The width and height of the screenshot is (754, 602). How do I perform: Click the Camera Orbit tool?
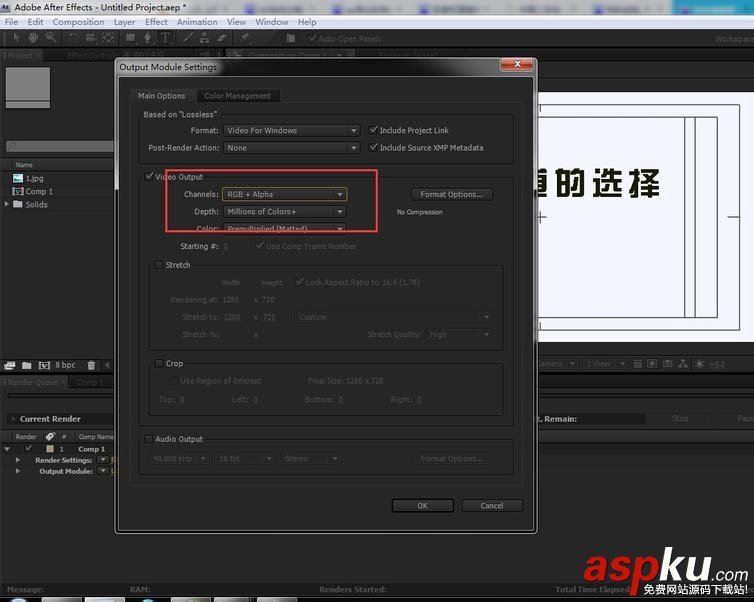(x=90, y=38)
